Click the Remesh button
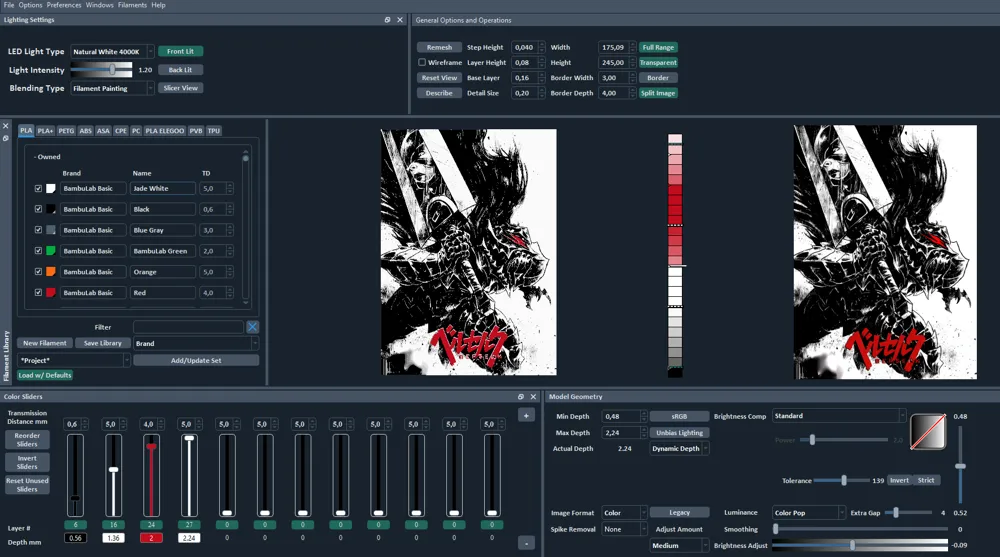This screenshot has width=1000, height=557. point(439,47)
